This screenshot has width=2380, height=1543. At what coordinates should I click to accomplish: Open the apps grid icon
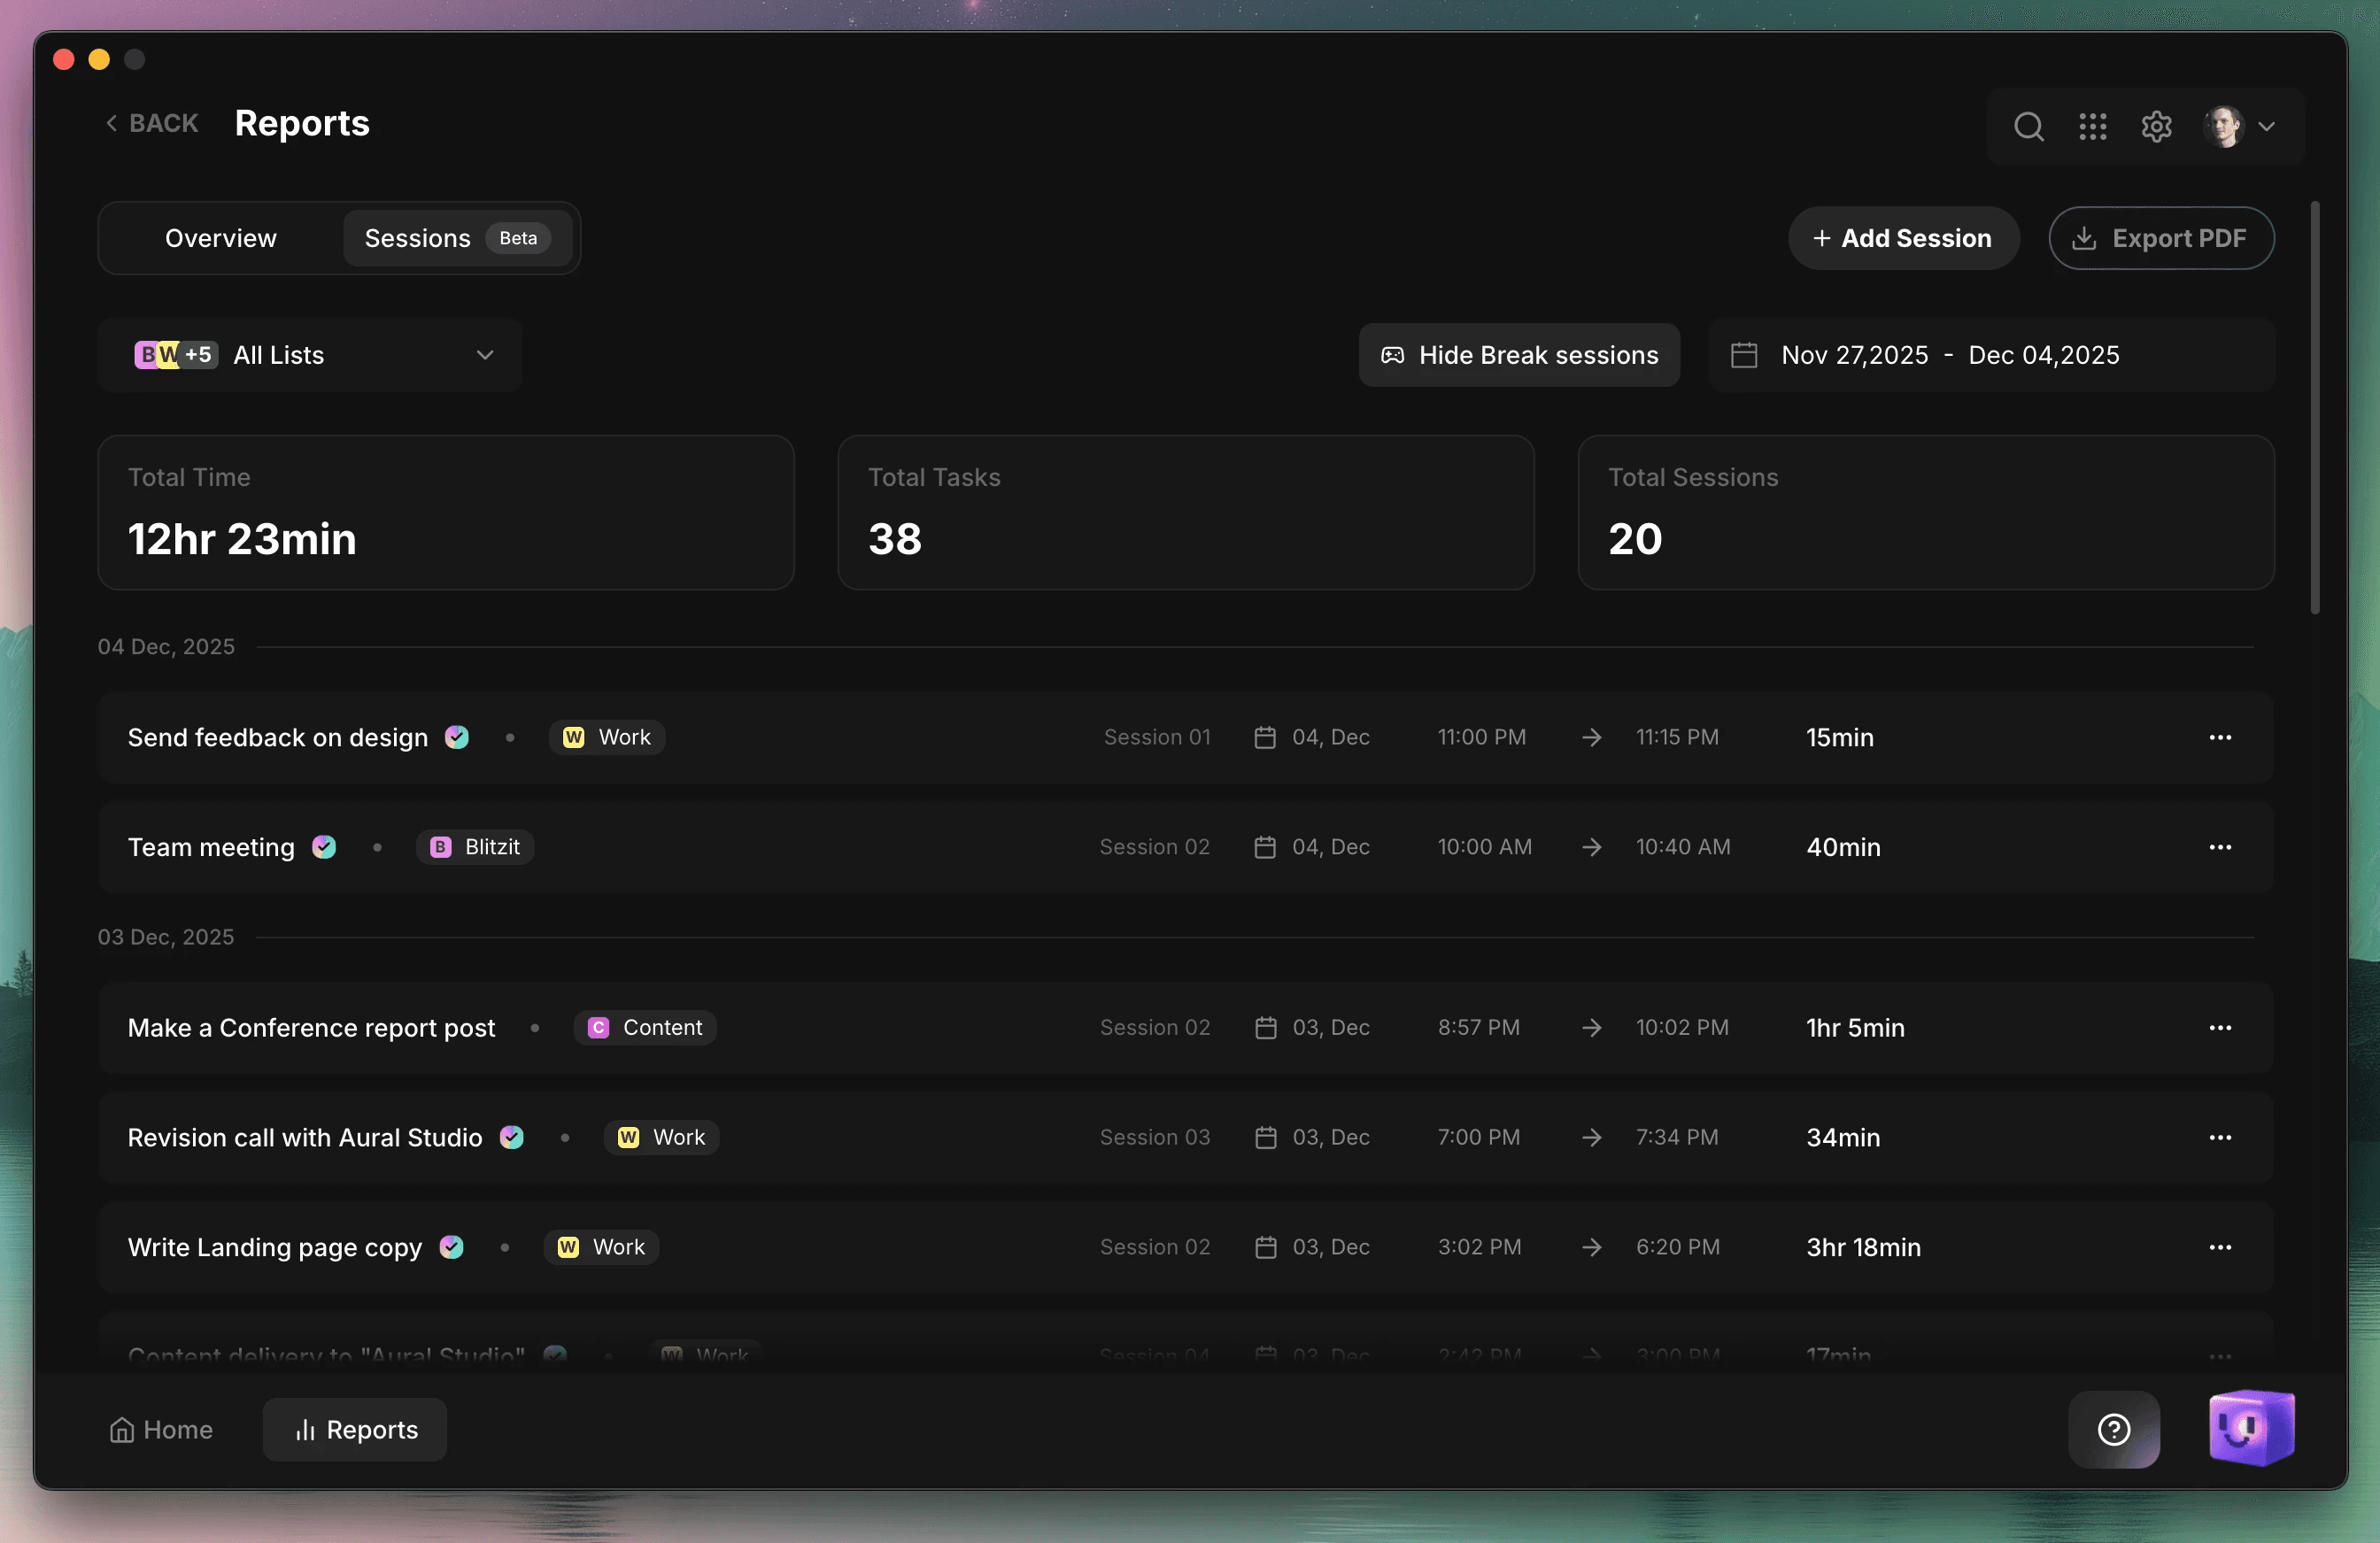[x=2092, y=126]
